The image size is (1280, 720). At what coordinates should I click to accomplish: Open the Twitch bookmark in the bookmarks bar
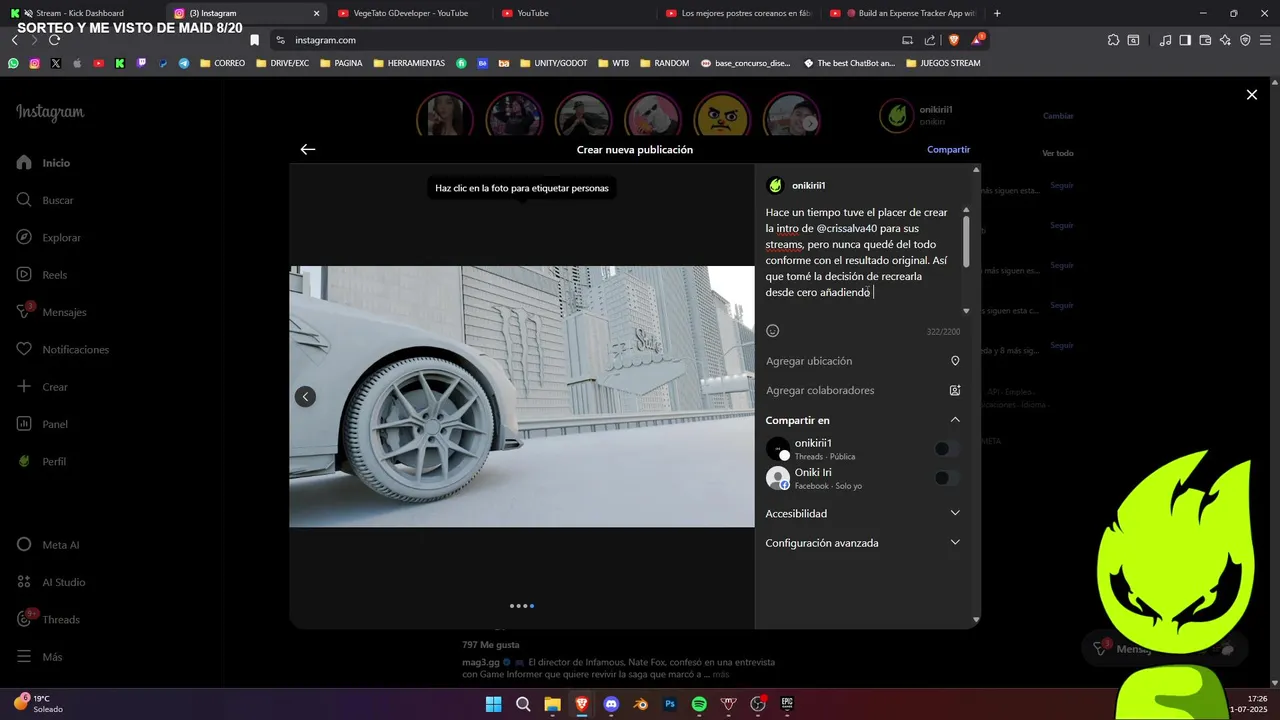[141, 63]
